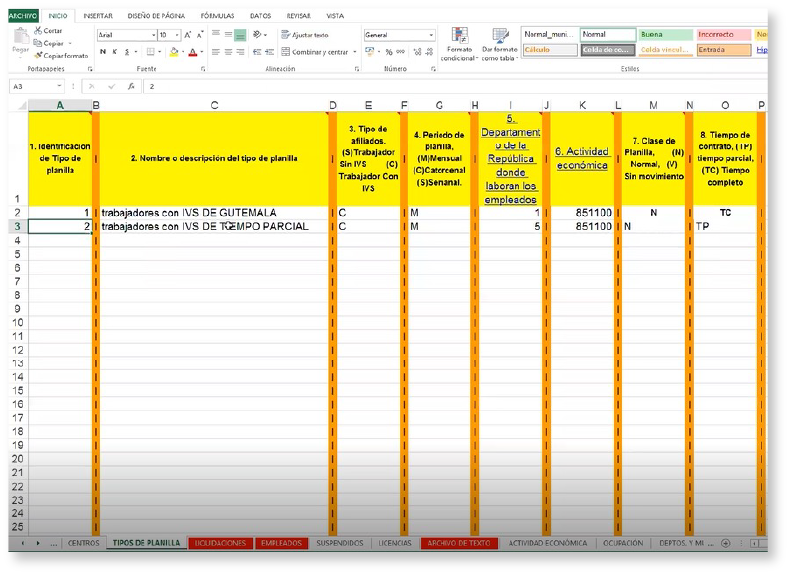Open Formato condicional menu
The height and width of the screenshot is (575, 790).
(459, 44)
